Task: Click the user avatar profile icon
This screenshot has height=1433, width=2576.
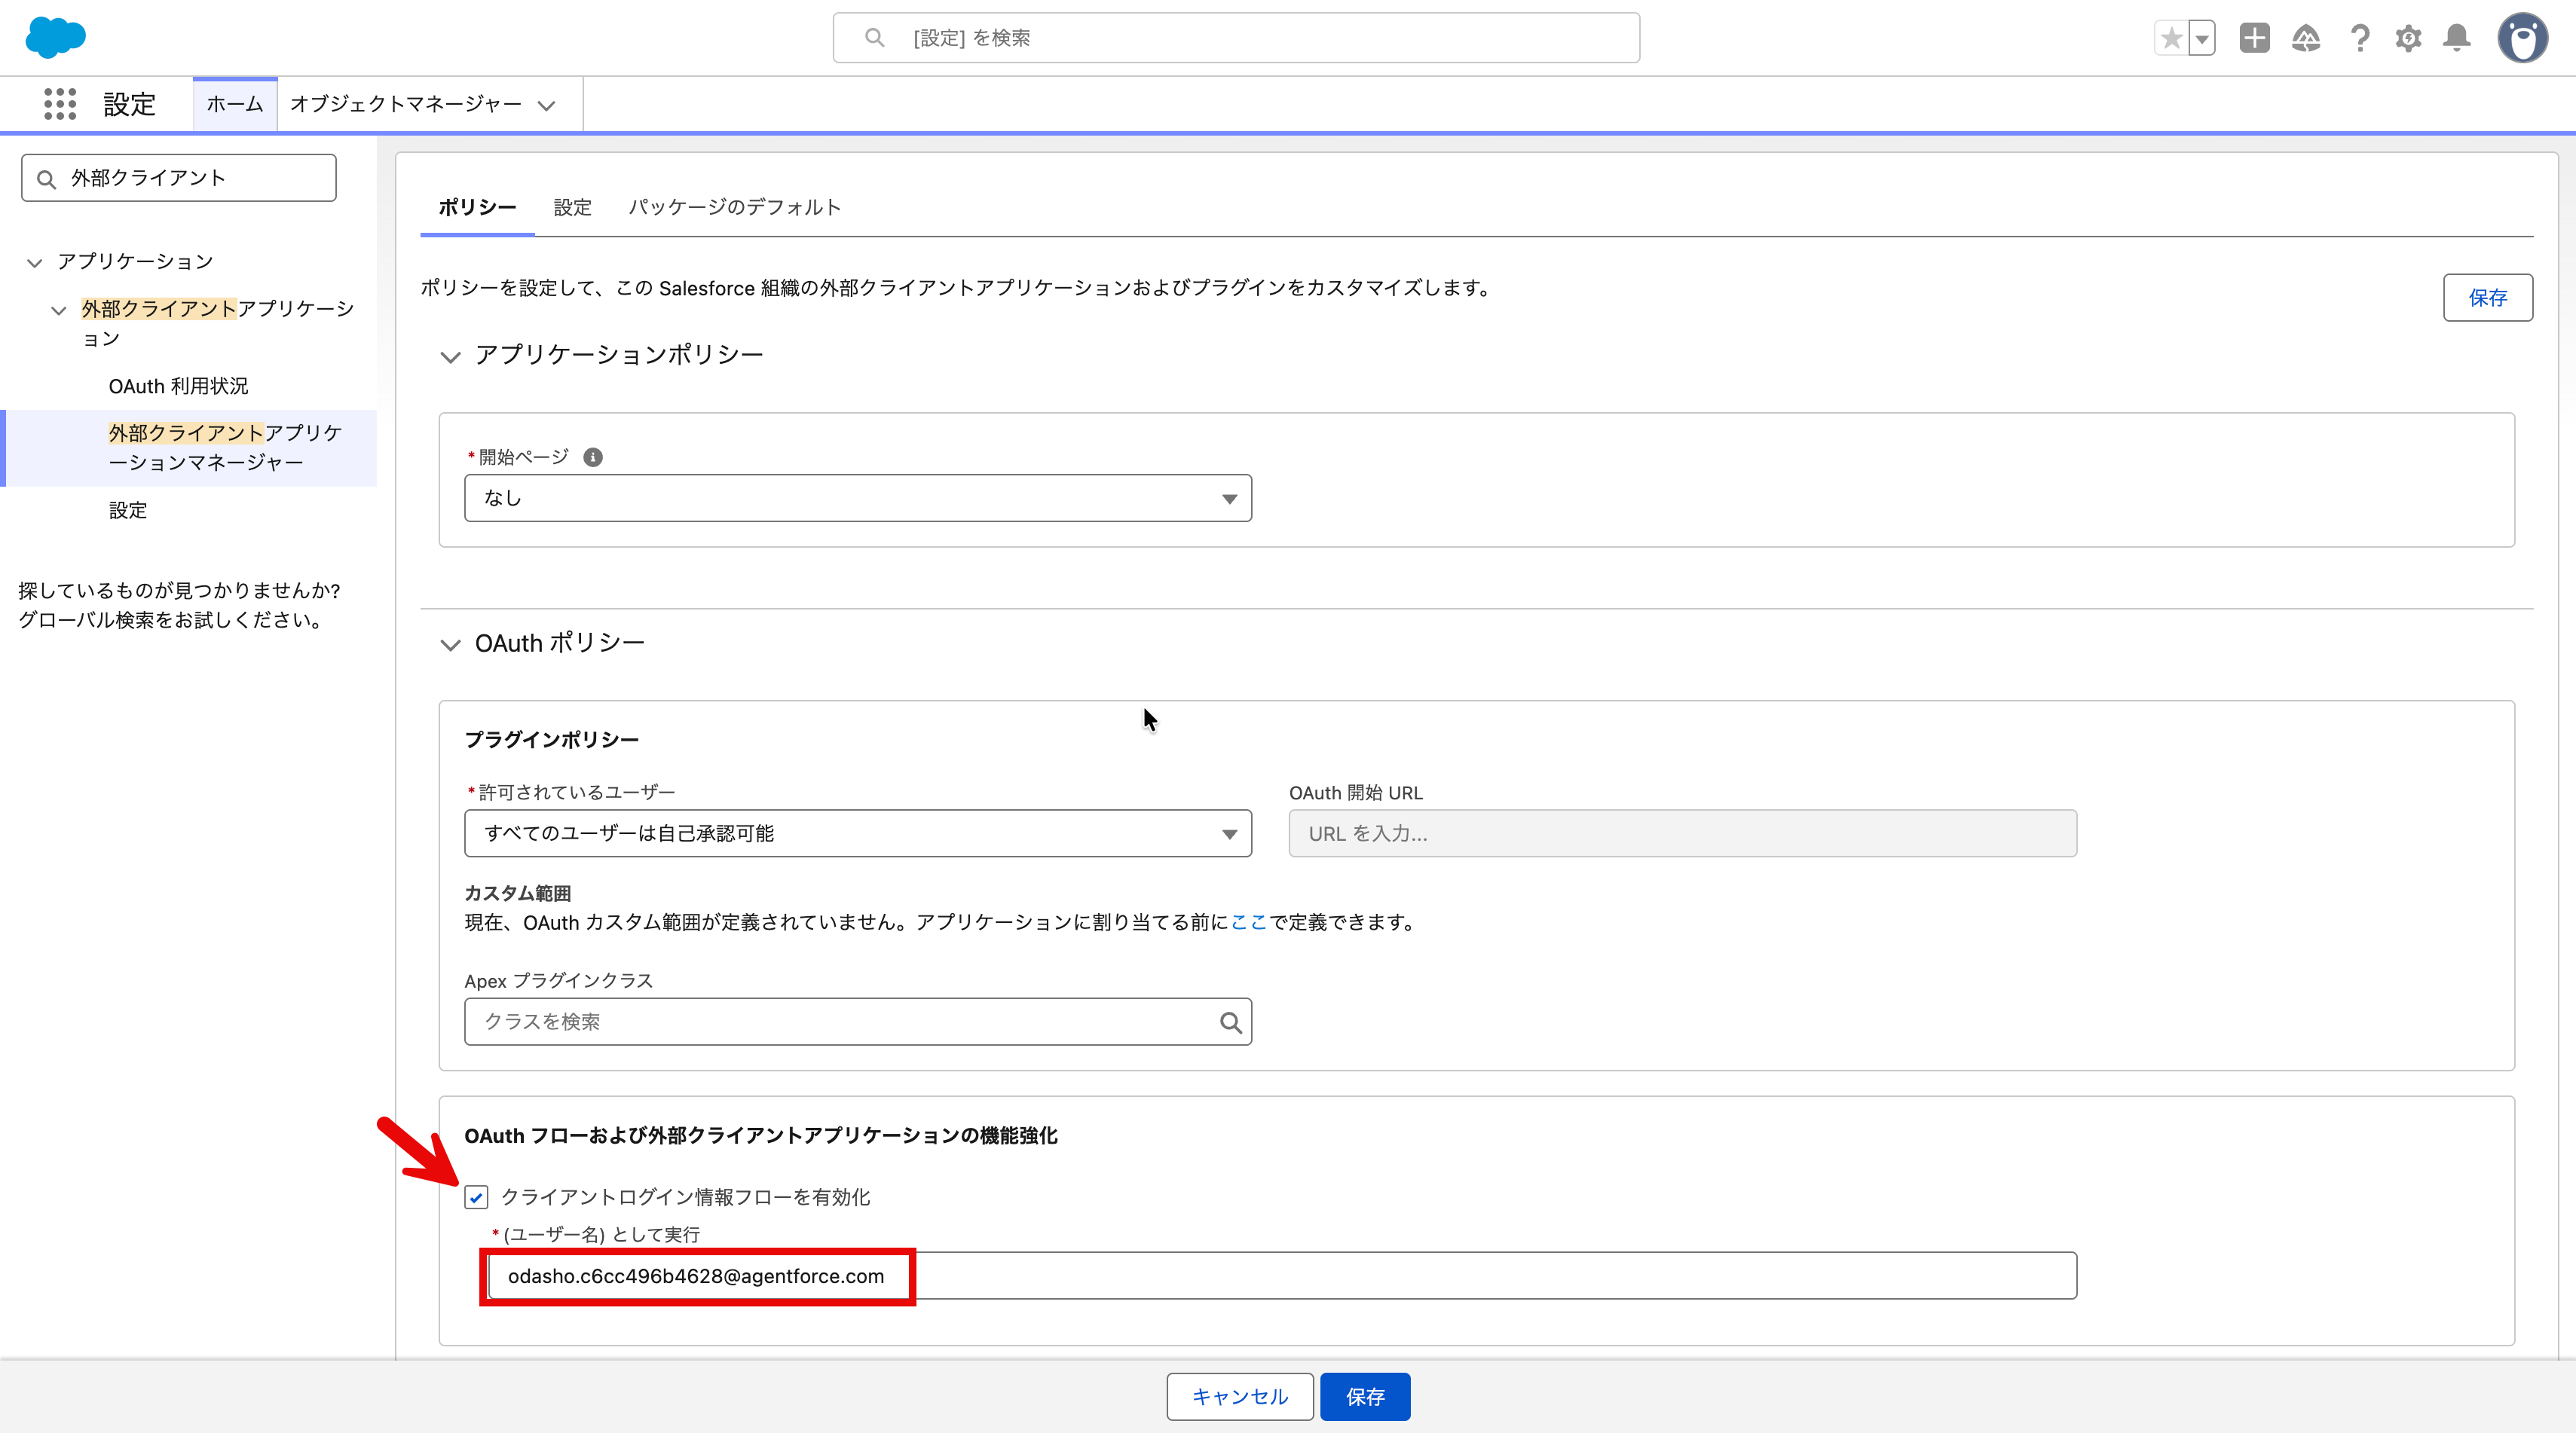Action: pos(2522,38)
